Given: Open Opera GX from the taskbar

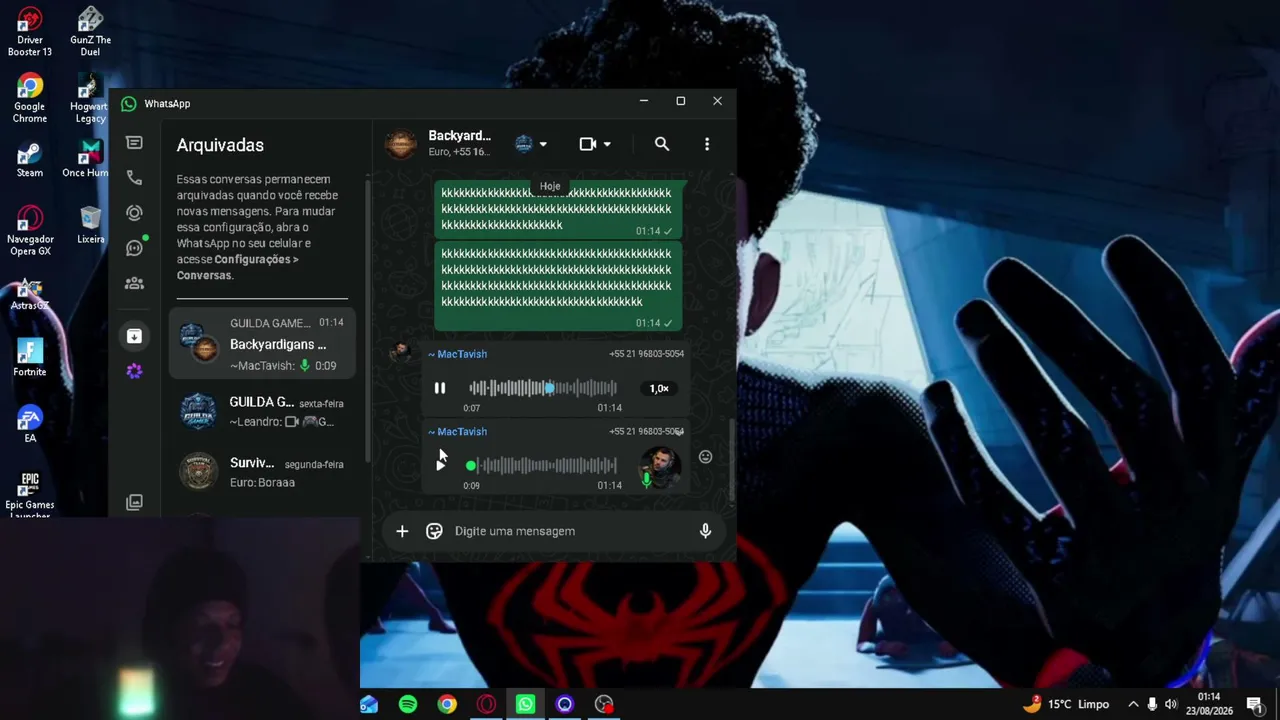Looking at the screenshot, I should (486, 704).
